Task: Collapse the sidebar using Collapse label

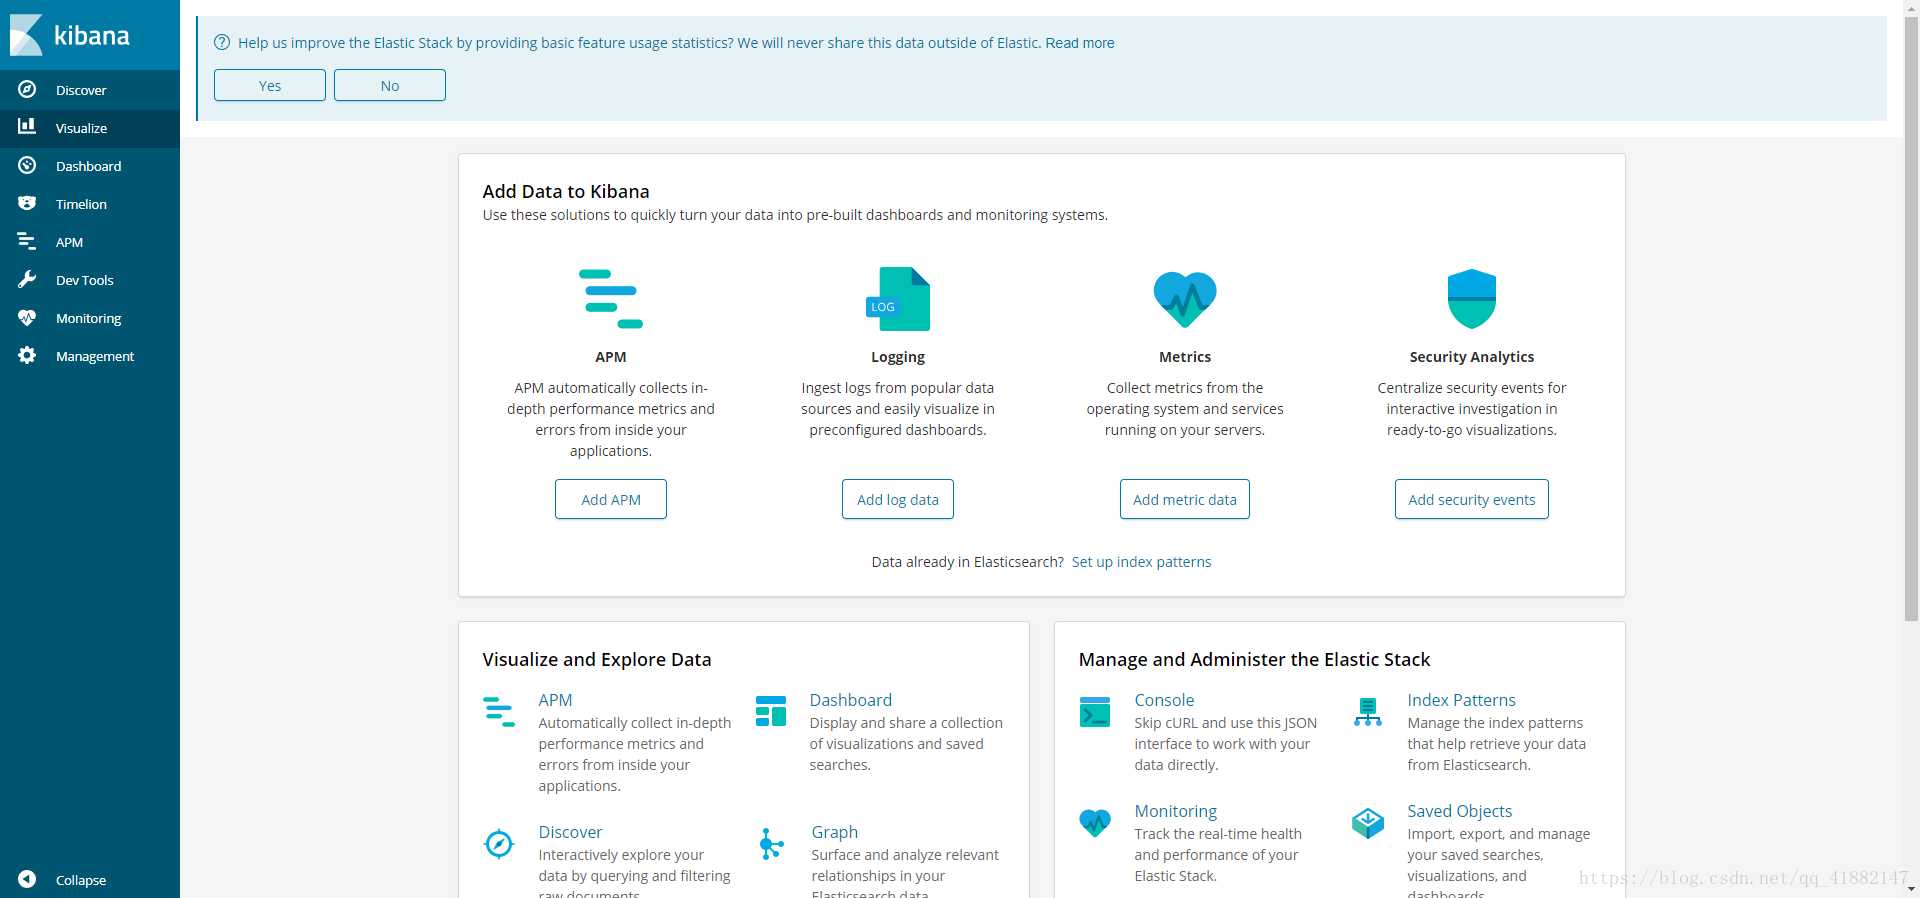Action: point(81,880)
